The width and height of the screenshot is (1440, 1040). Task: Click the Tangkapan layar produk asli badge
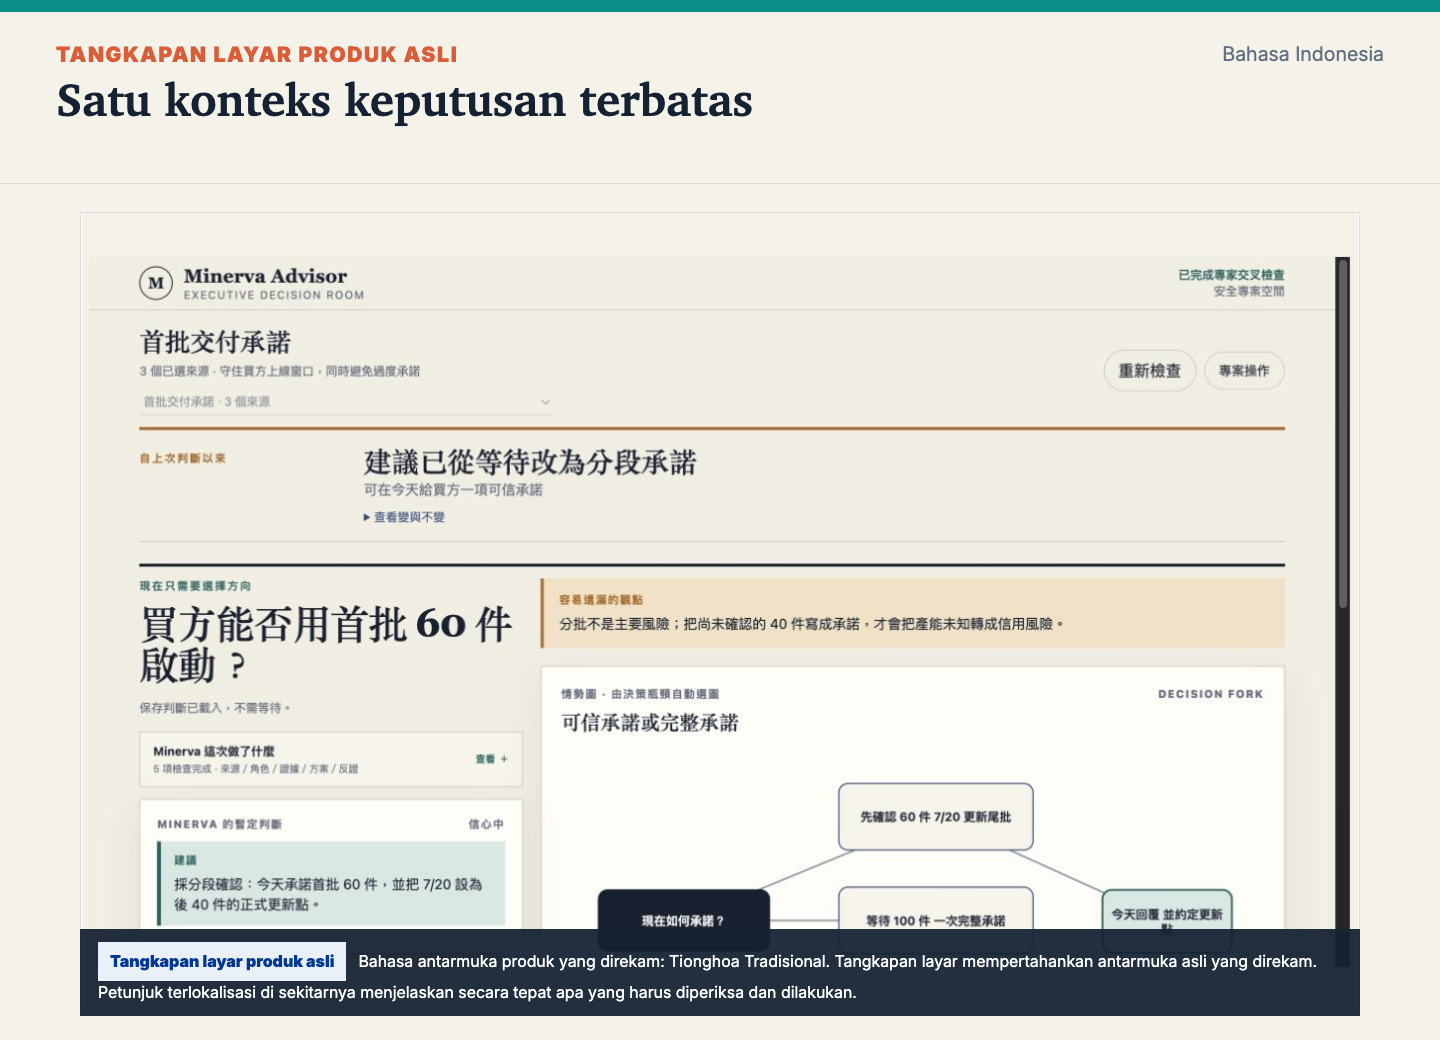click(x=222, y=961)
